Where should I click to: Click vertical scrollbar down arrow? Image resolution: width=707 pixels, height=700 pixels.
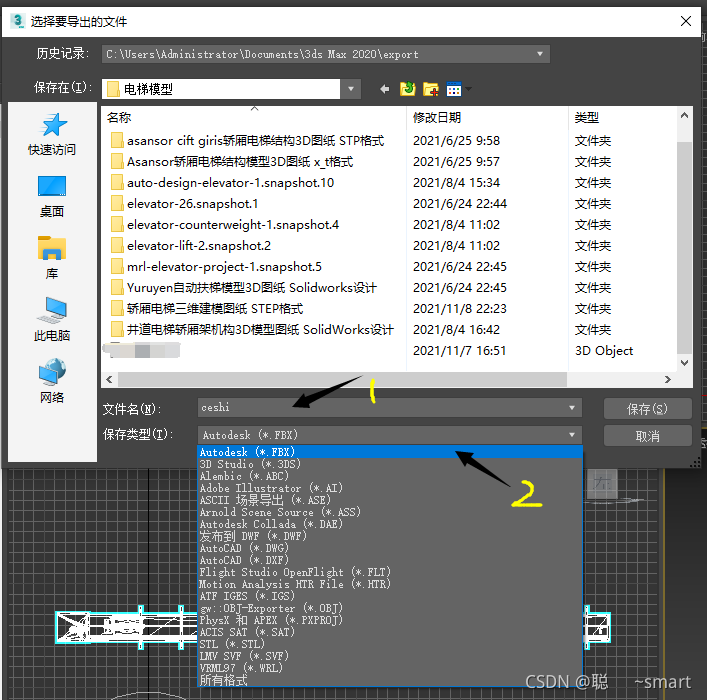[x=684, y=363]
